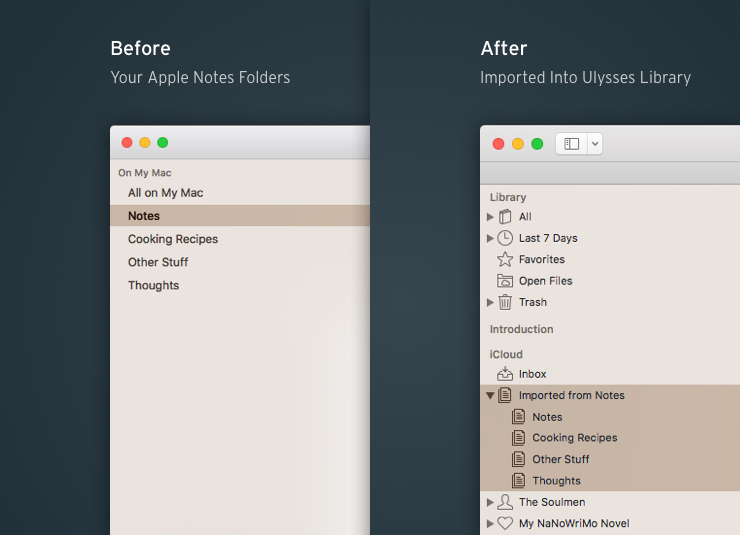Expand My NaNoWriMo Novel group
The width and height of the screenshot is (740, 535).
tap(490, 523)
